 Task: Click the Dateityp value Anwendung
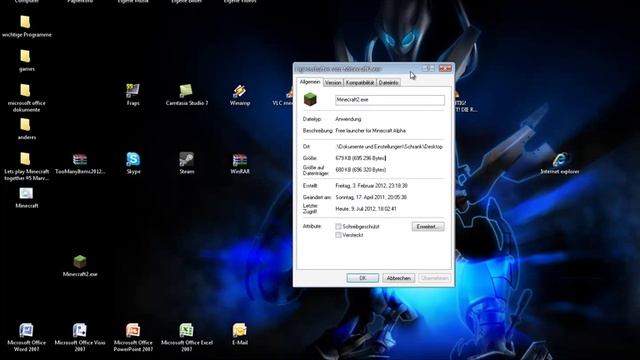point(348,119)
